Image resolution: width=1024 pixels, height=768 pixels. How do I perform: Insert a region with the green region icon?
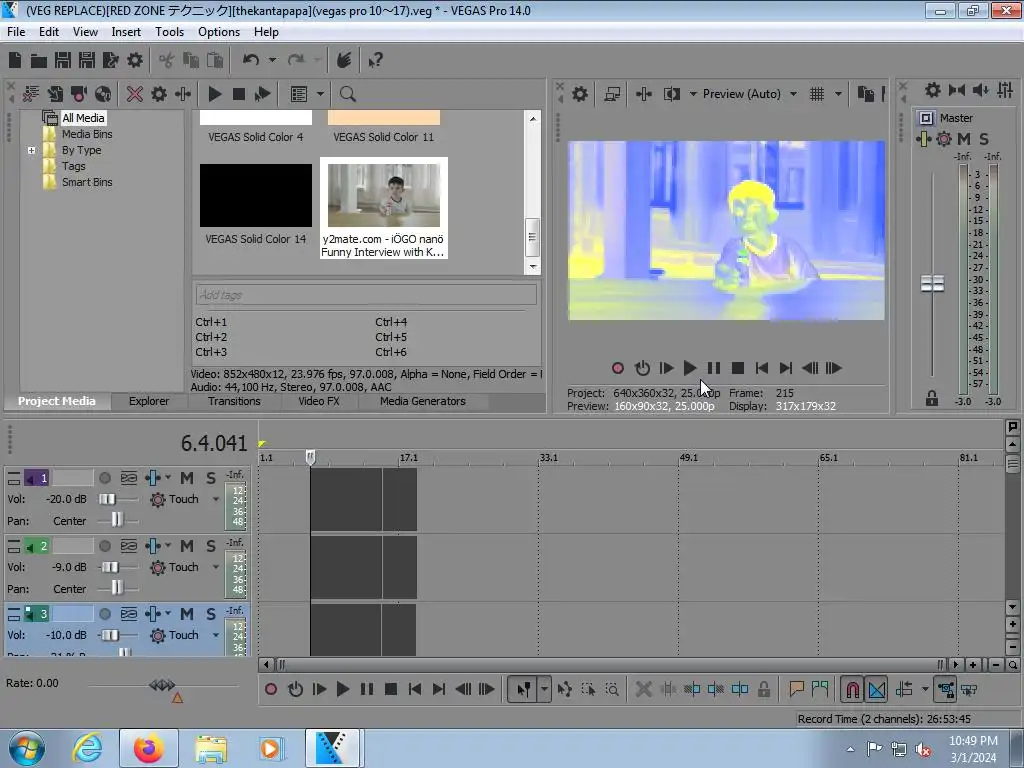click(x=820, y=689)
